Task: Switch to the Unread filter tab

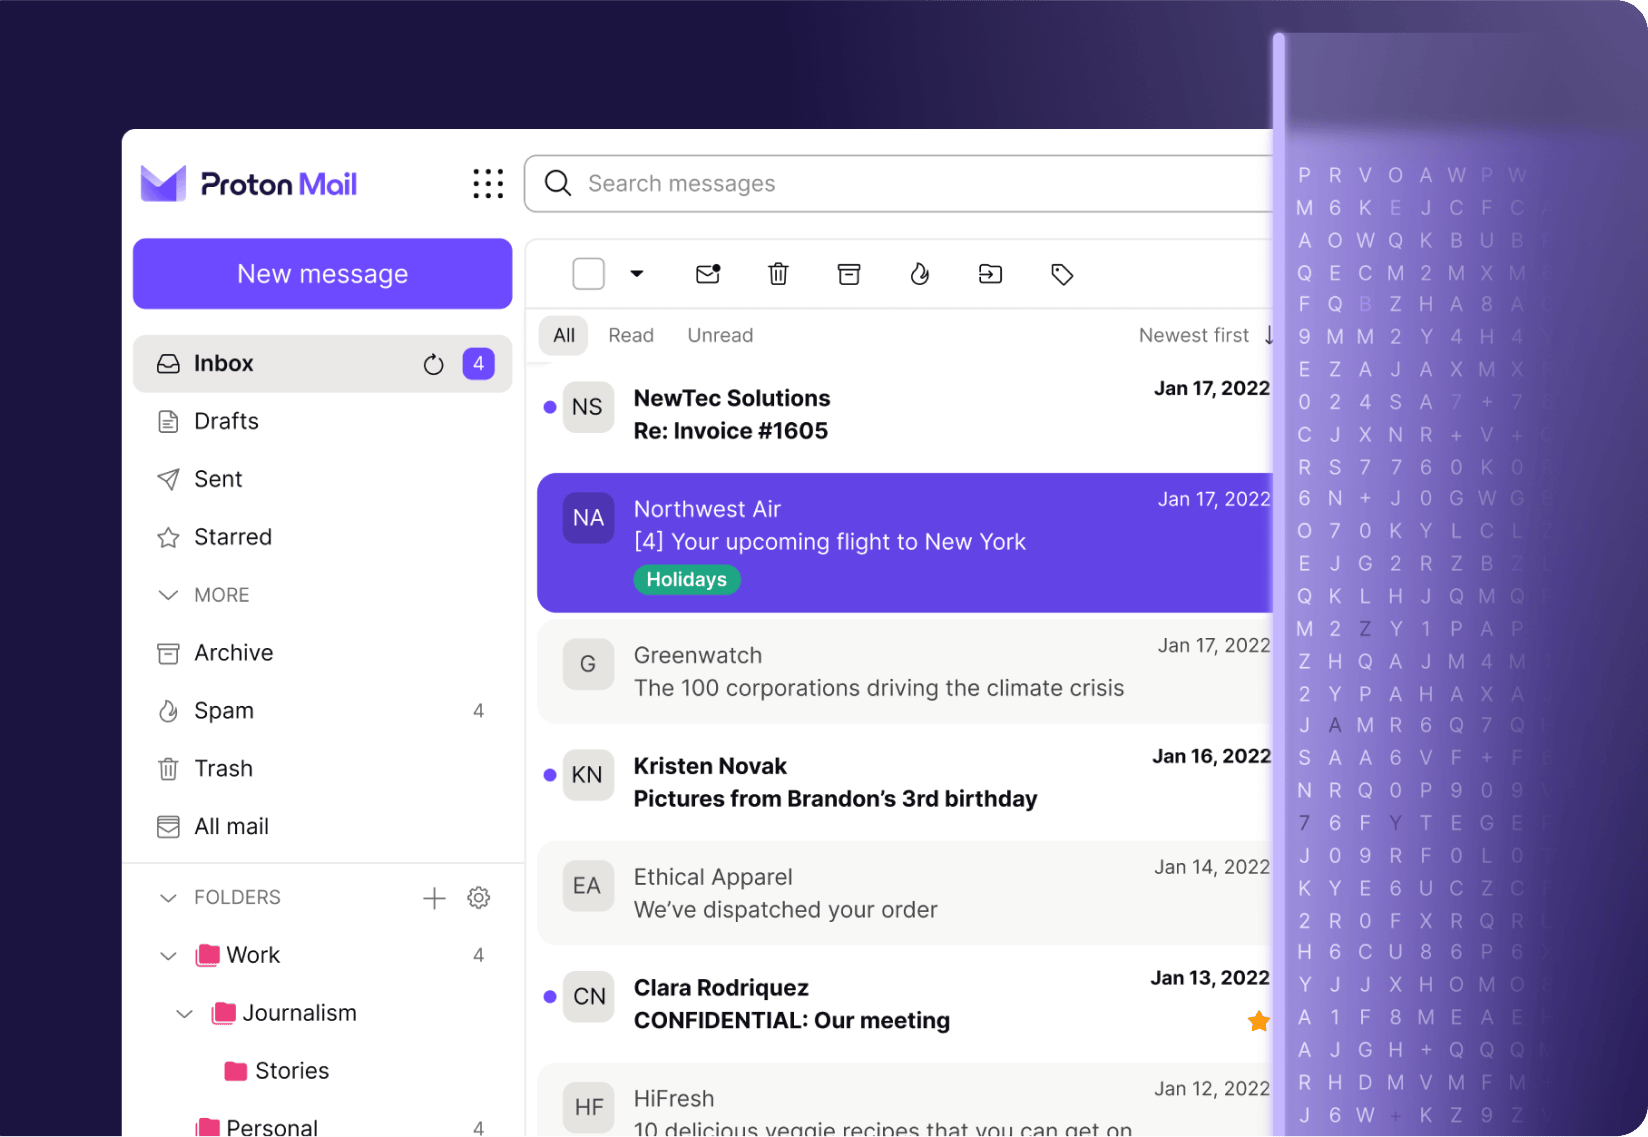Action: (x=719, y=335)
